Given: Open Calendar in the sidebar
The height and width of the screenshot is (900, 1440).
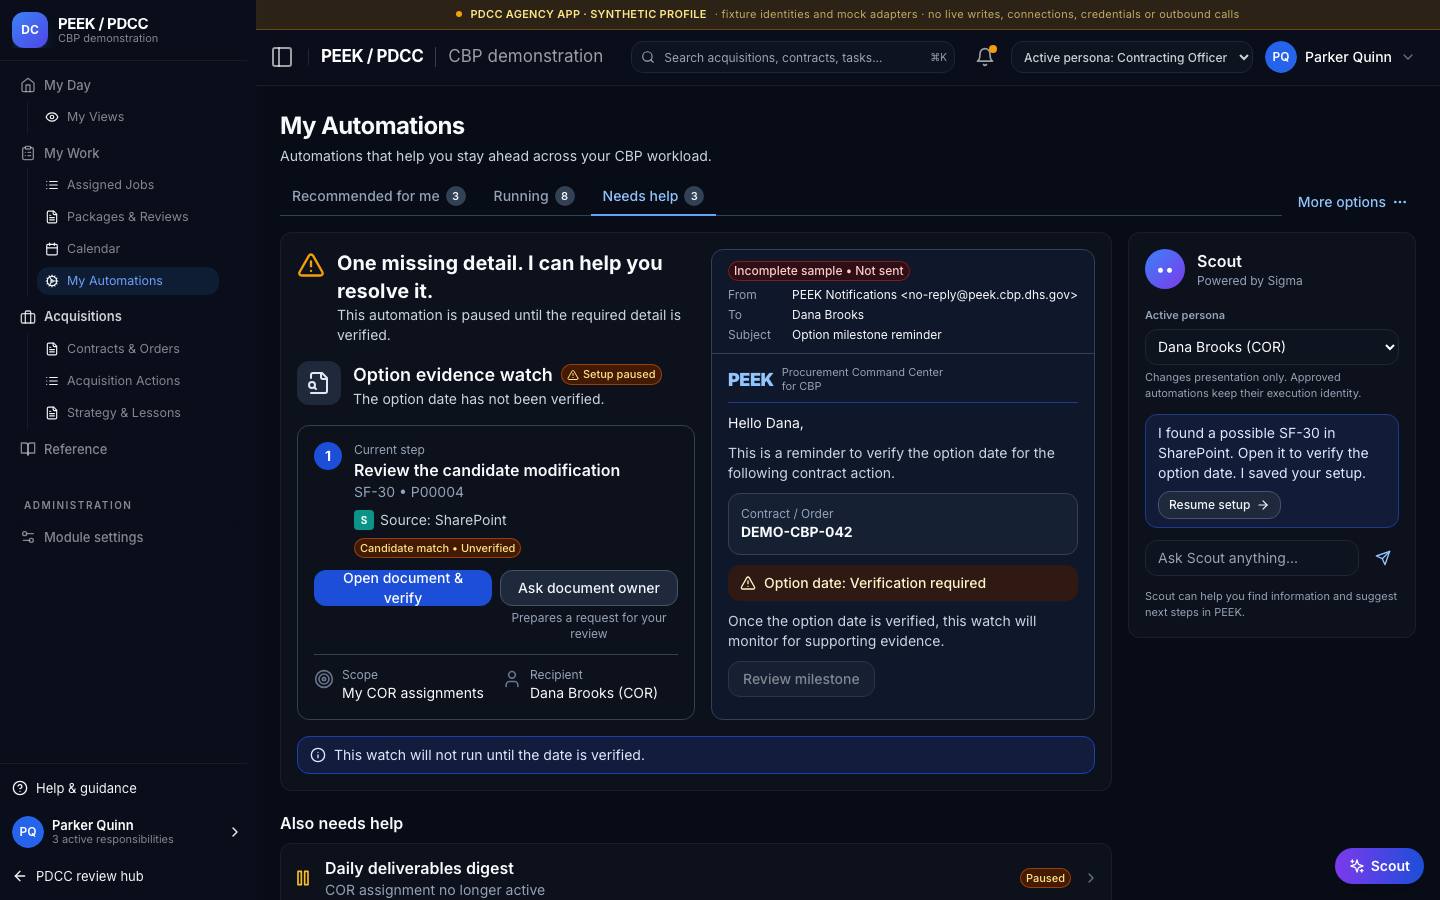Looking at the screenshot, I should click(x=128, y=249).
